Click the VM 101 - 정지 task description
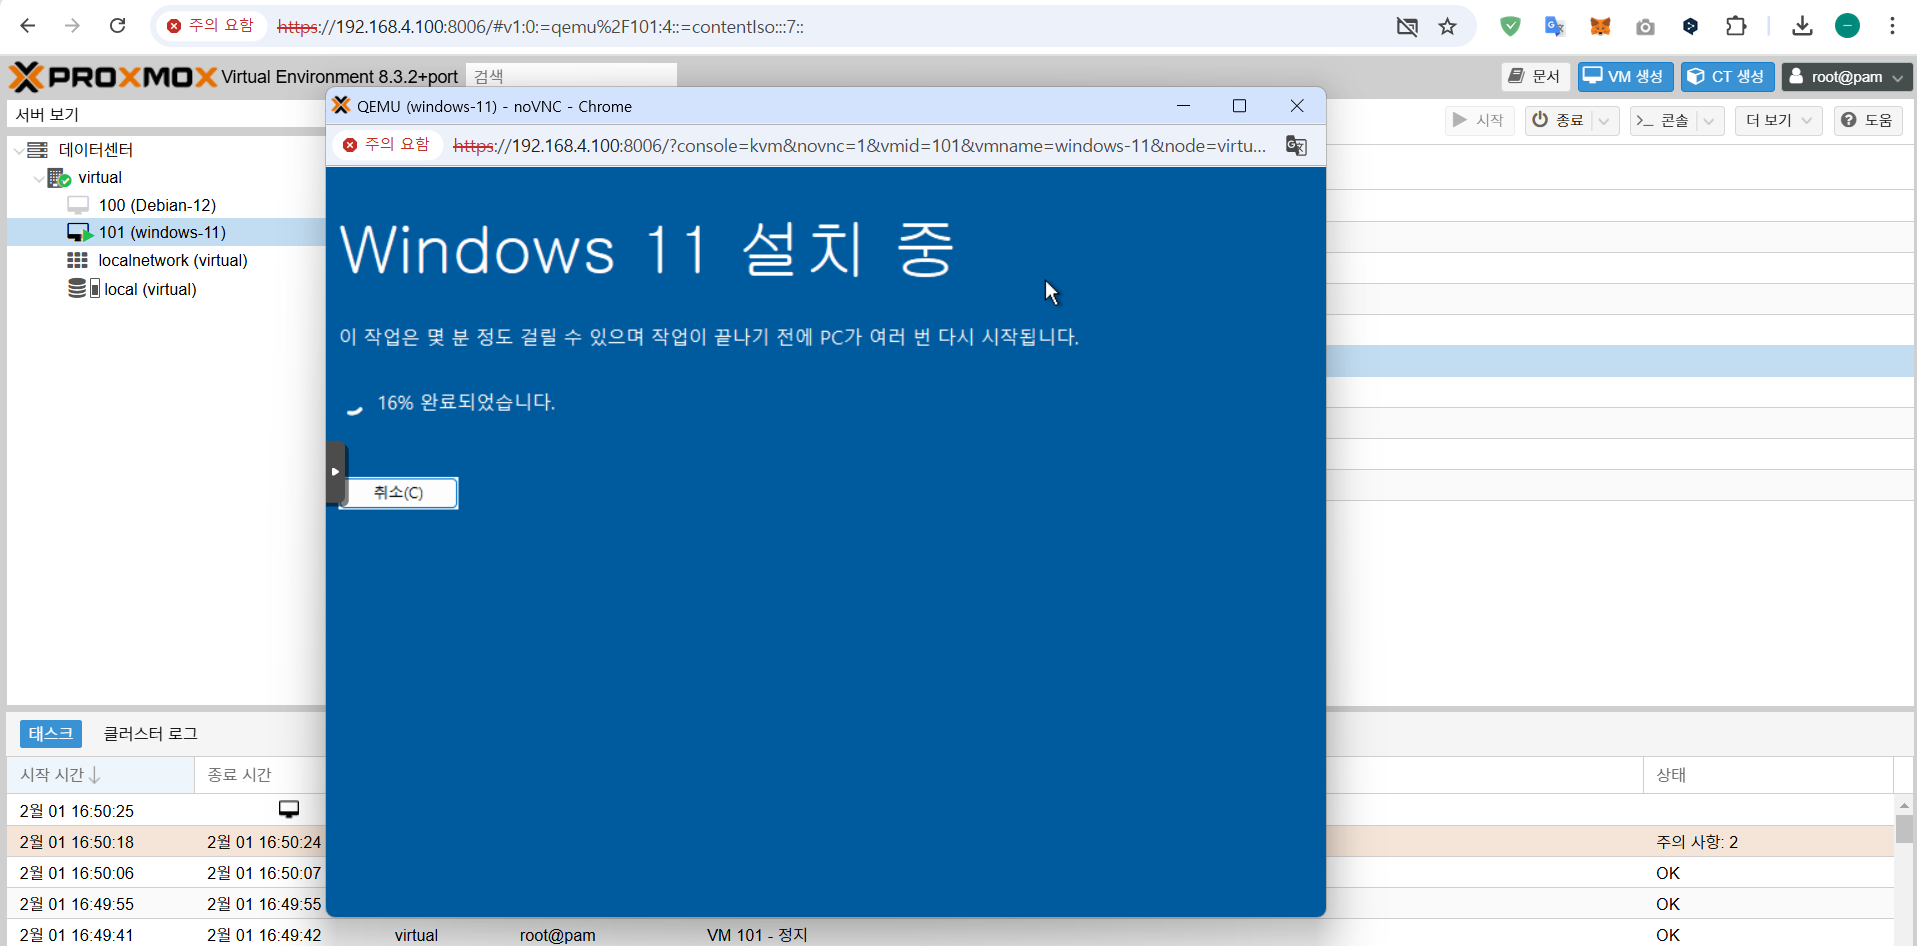Screen dimensions: 1917x946 [x=757, y=935]
